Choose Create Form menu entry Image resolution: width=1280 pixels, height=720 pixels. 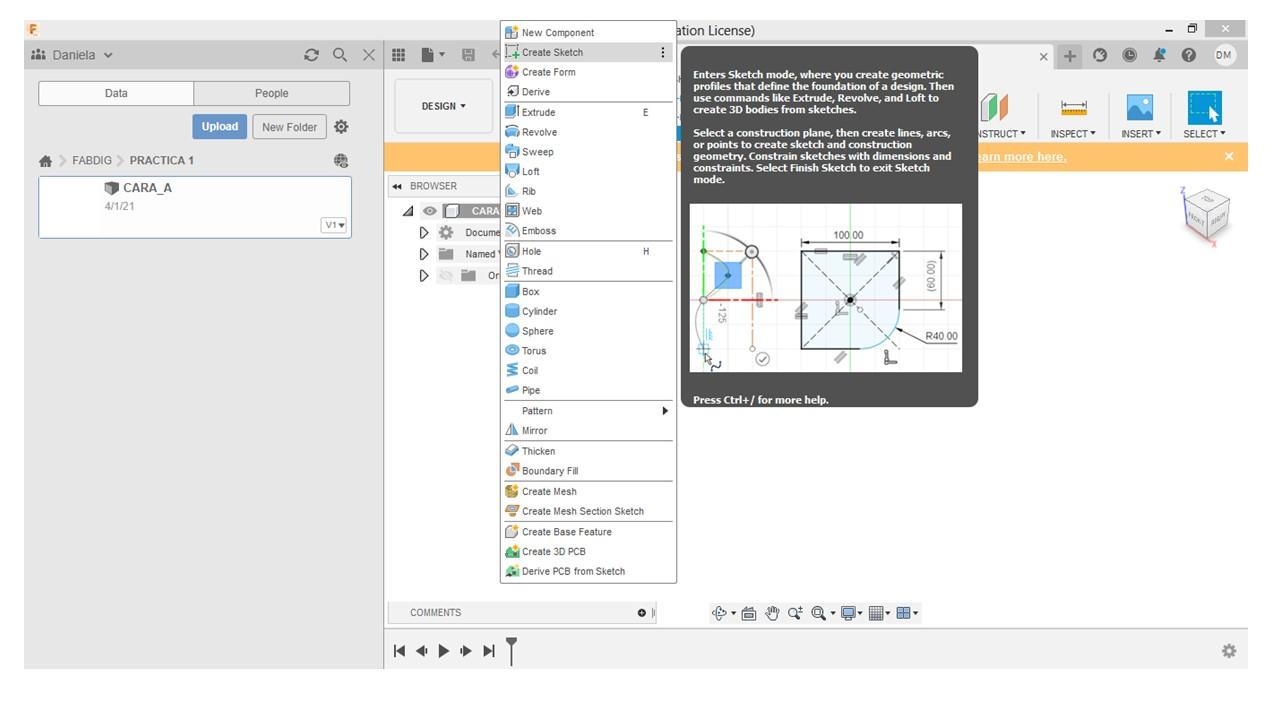pos(588,72)
